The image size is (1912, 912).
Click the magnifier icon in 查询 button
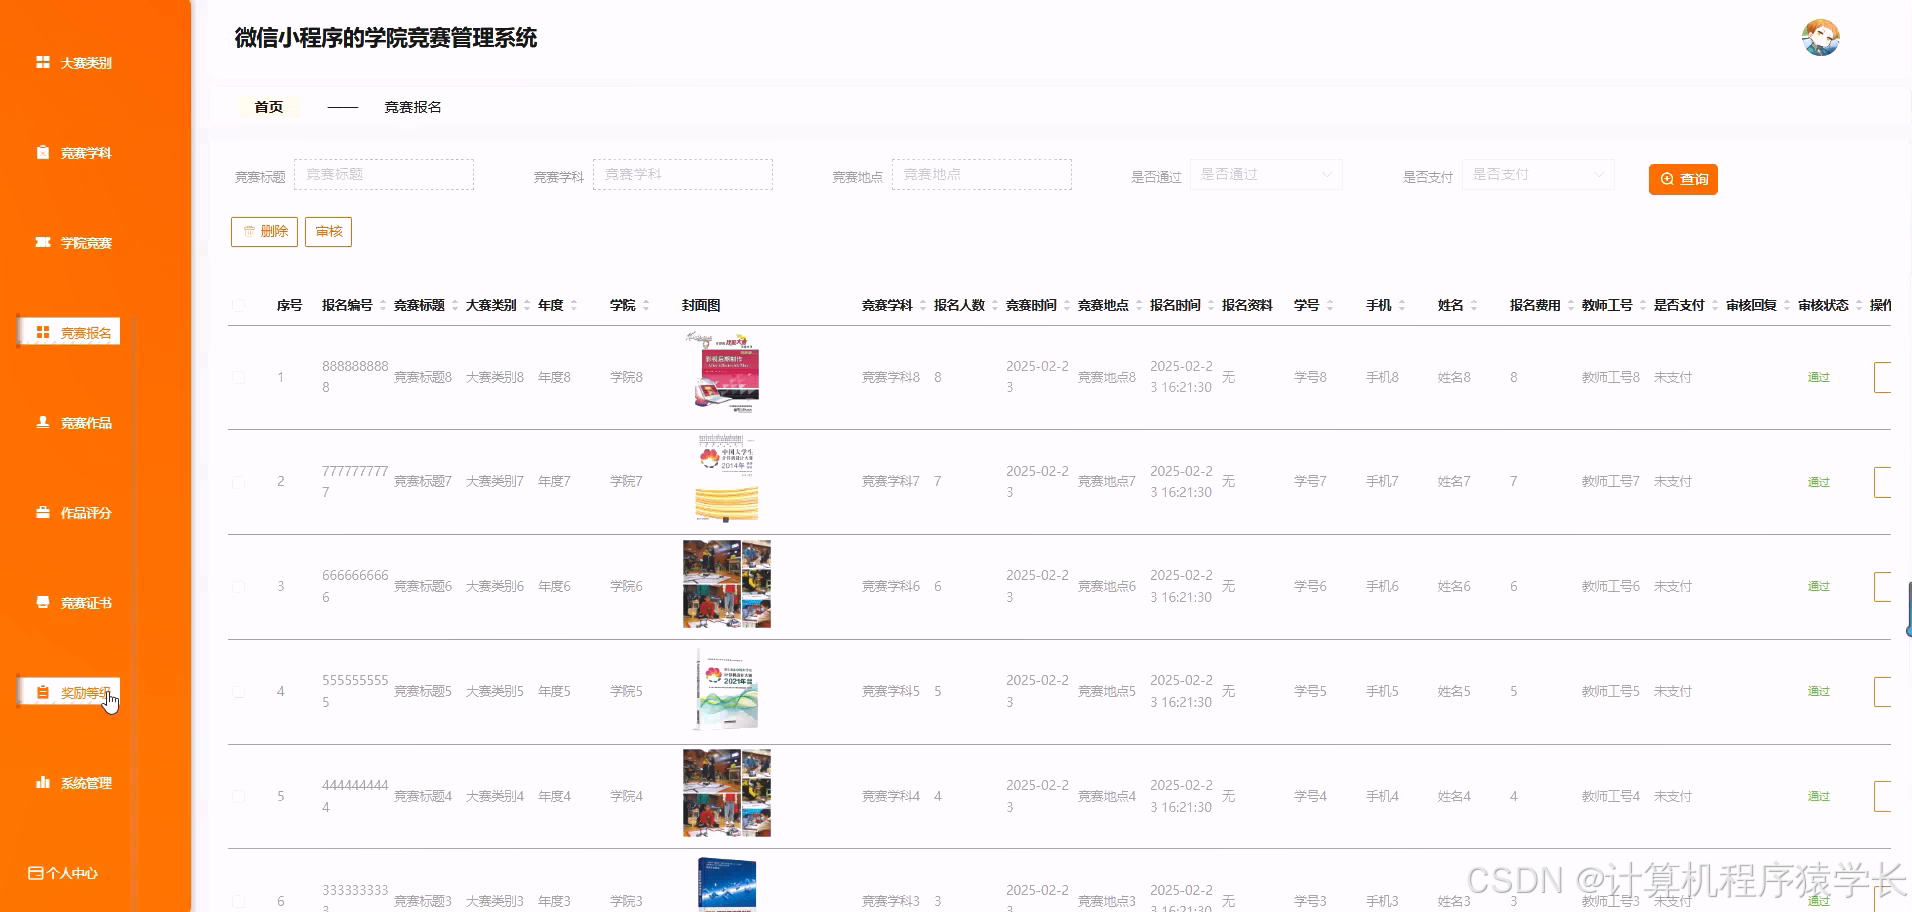coord(1667,179)
